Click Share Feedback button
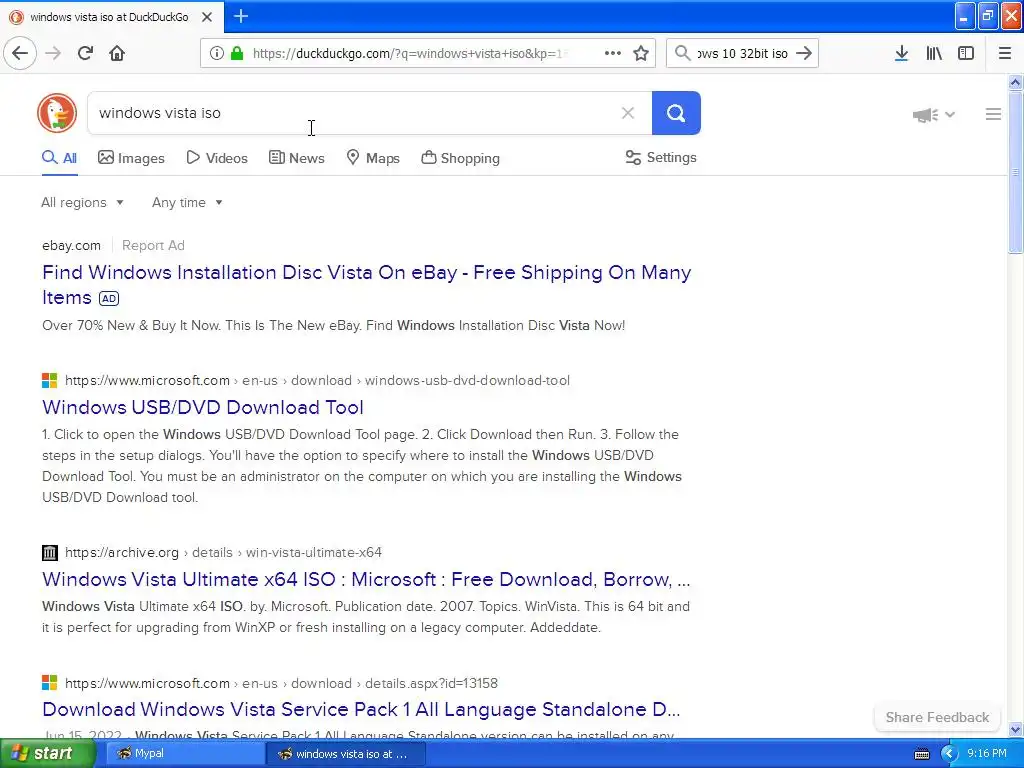1024x768 pixels. click(937, 717)
